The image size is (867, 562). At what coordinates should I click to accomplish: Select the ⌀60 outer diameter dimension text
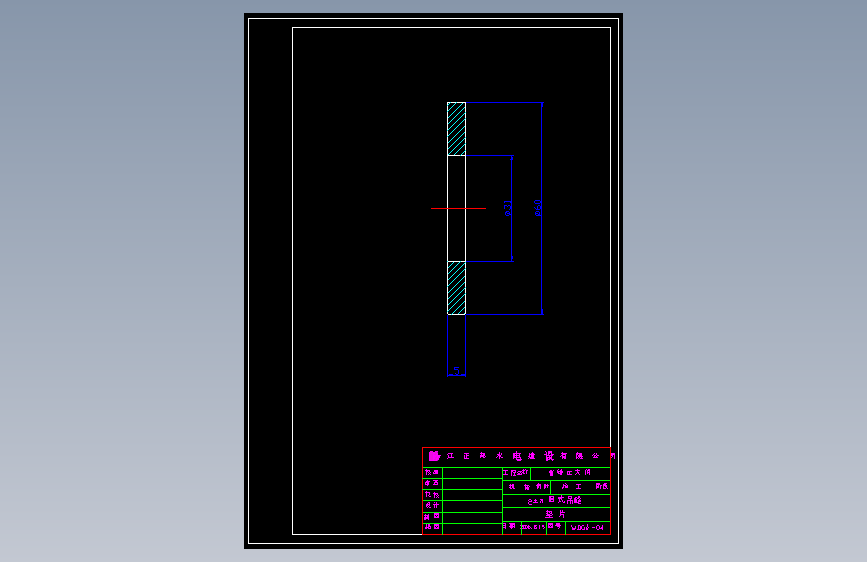[x=537, y=208]
